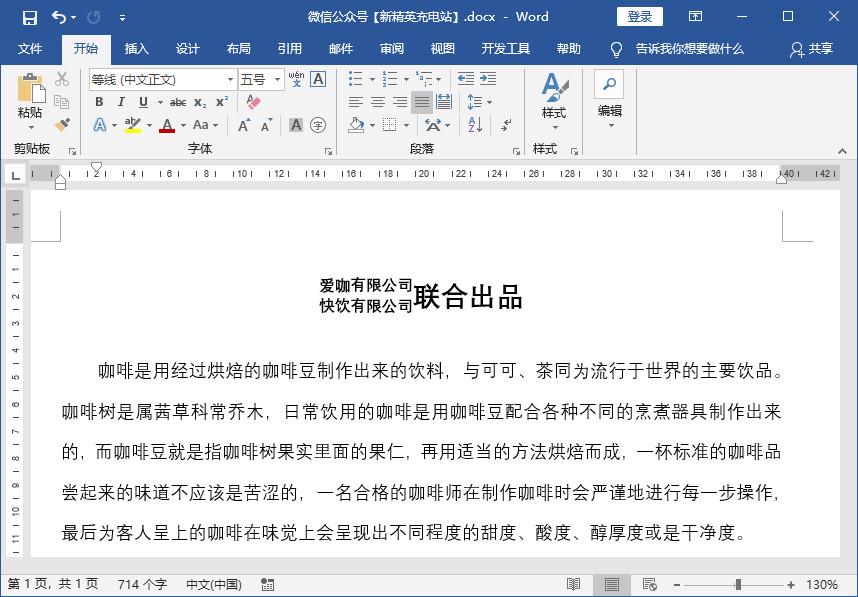Image resolution: width=858 pixels, height=597 pixels.
Task: Click the lightbulb Tell Me icon
Action: coord(616,49)
